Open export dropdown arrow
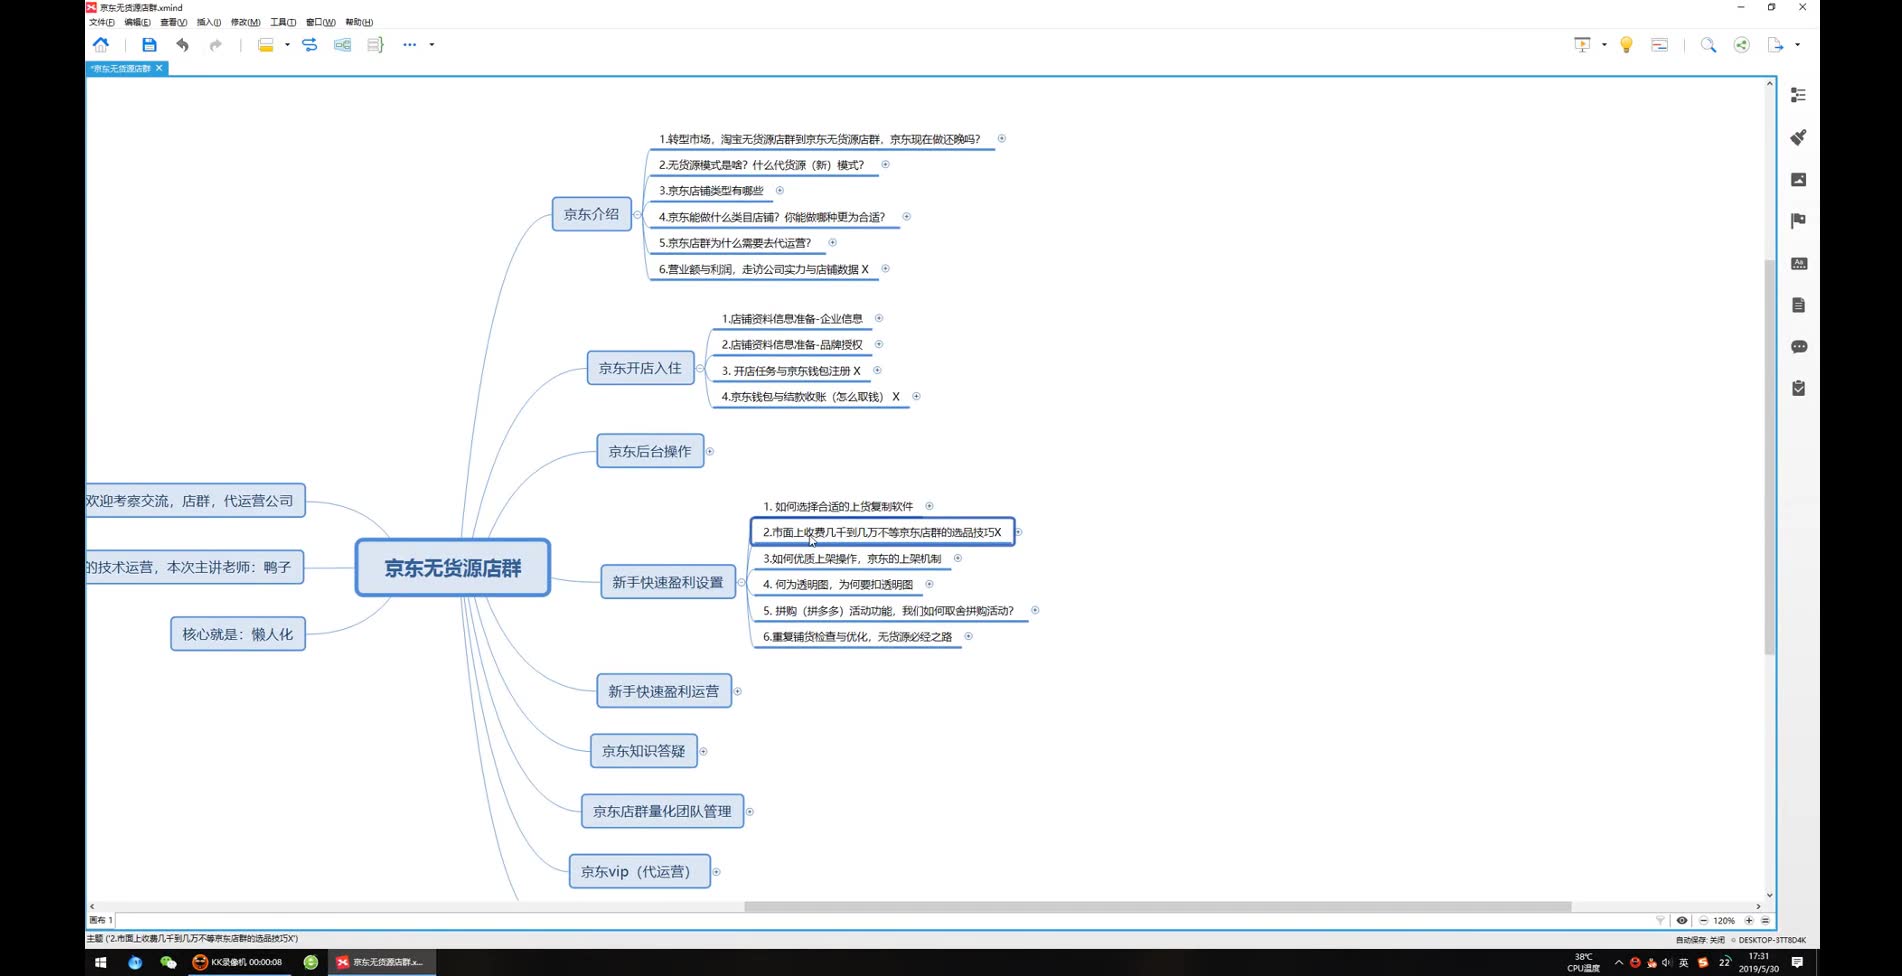 [x=1797, y=44]
